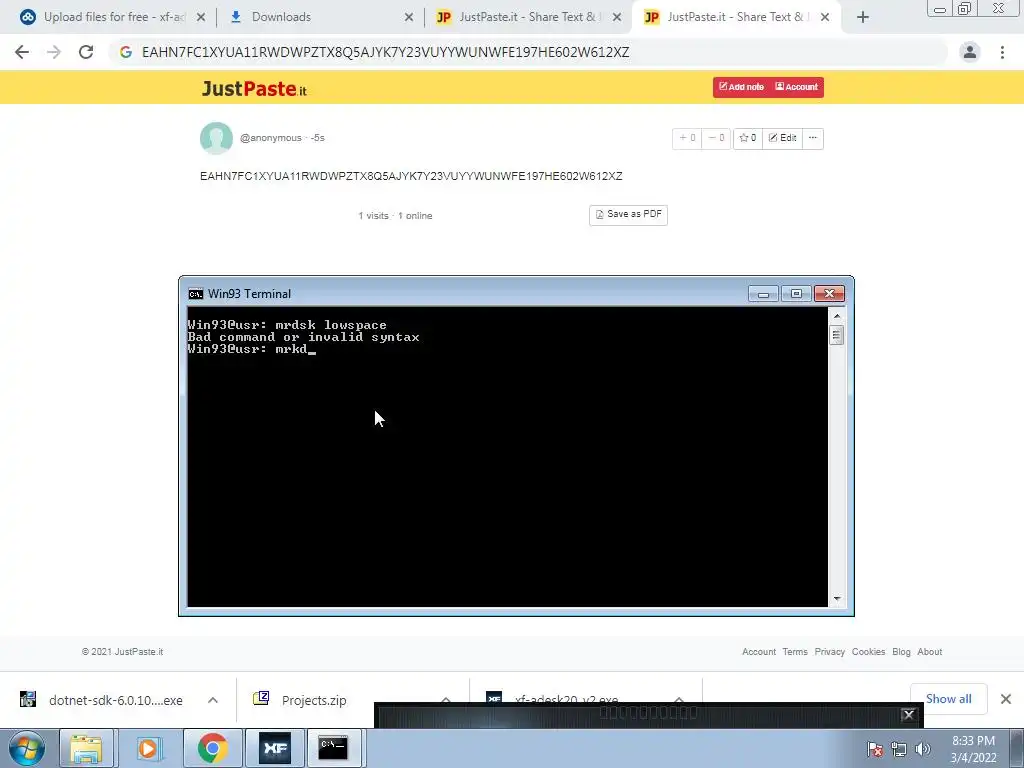The width and height of the screenshot is (1024, 768).
Task: Open the footer About link
Action: point(929,652)
